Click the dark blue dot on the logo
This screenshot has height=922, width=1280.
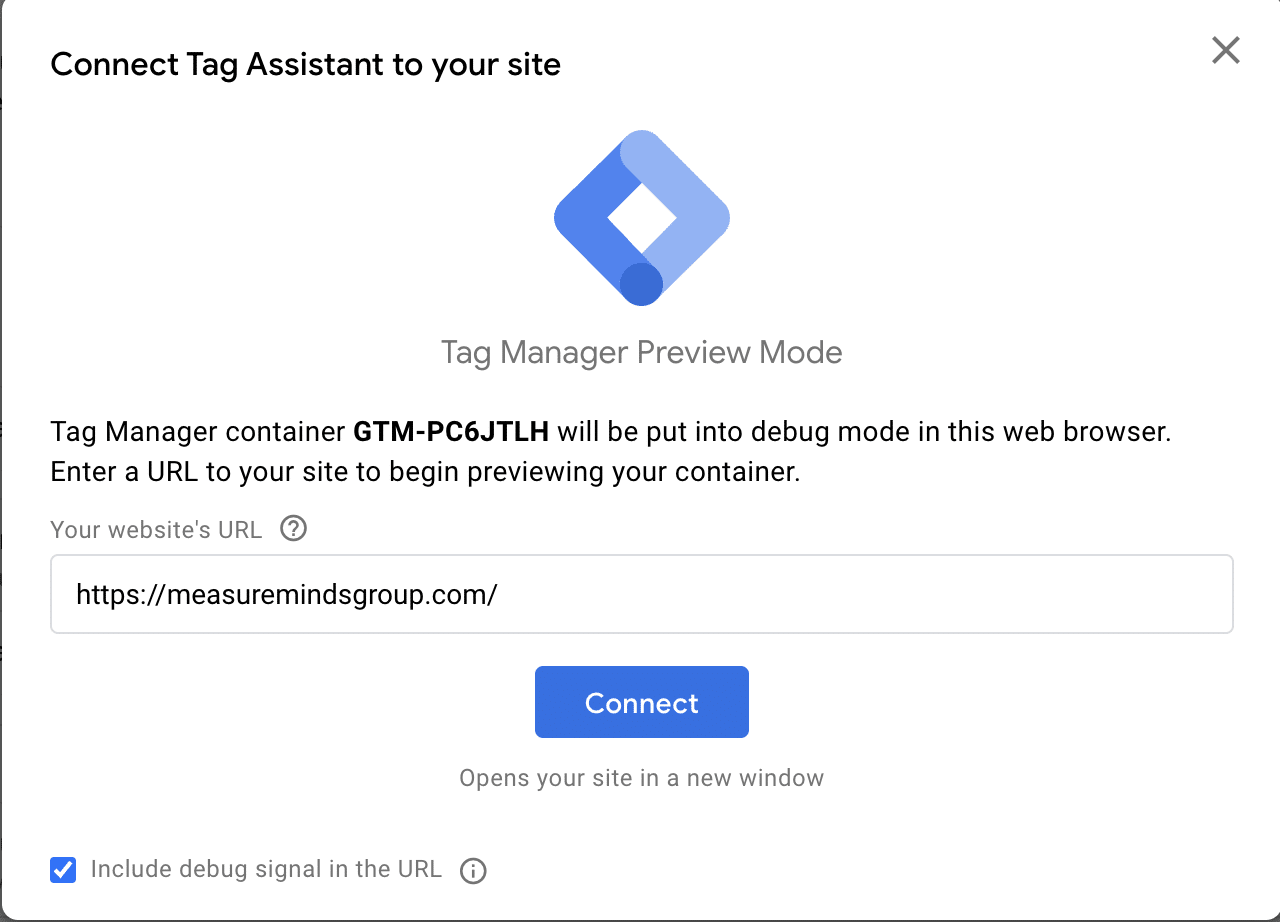641,284
